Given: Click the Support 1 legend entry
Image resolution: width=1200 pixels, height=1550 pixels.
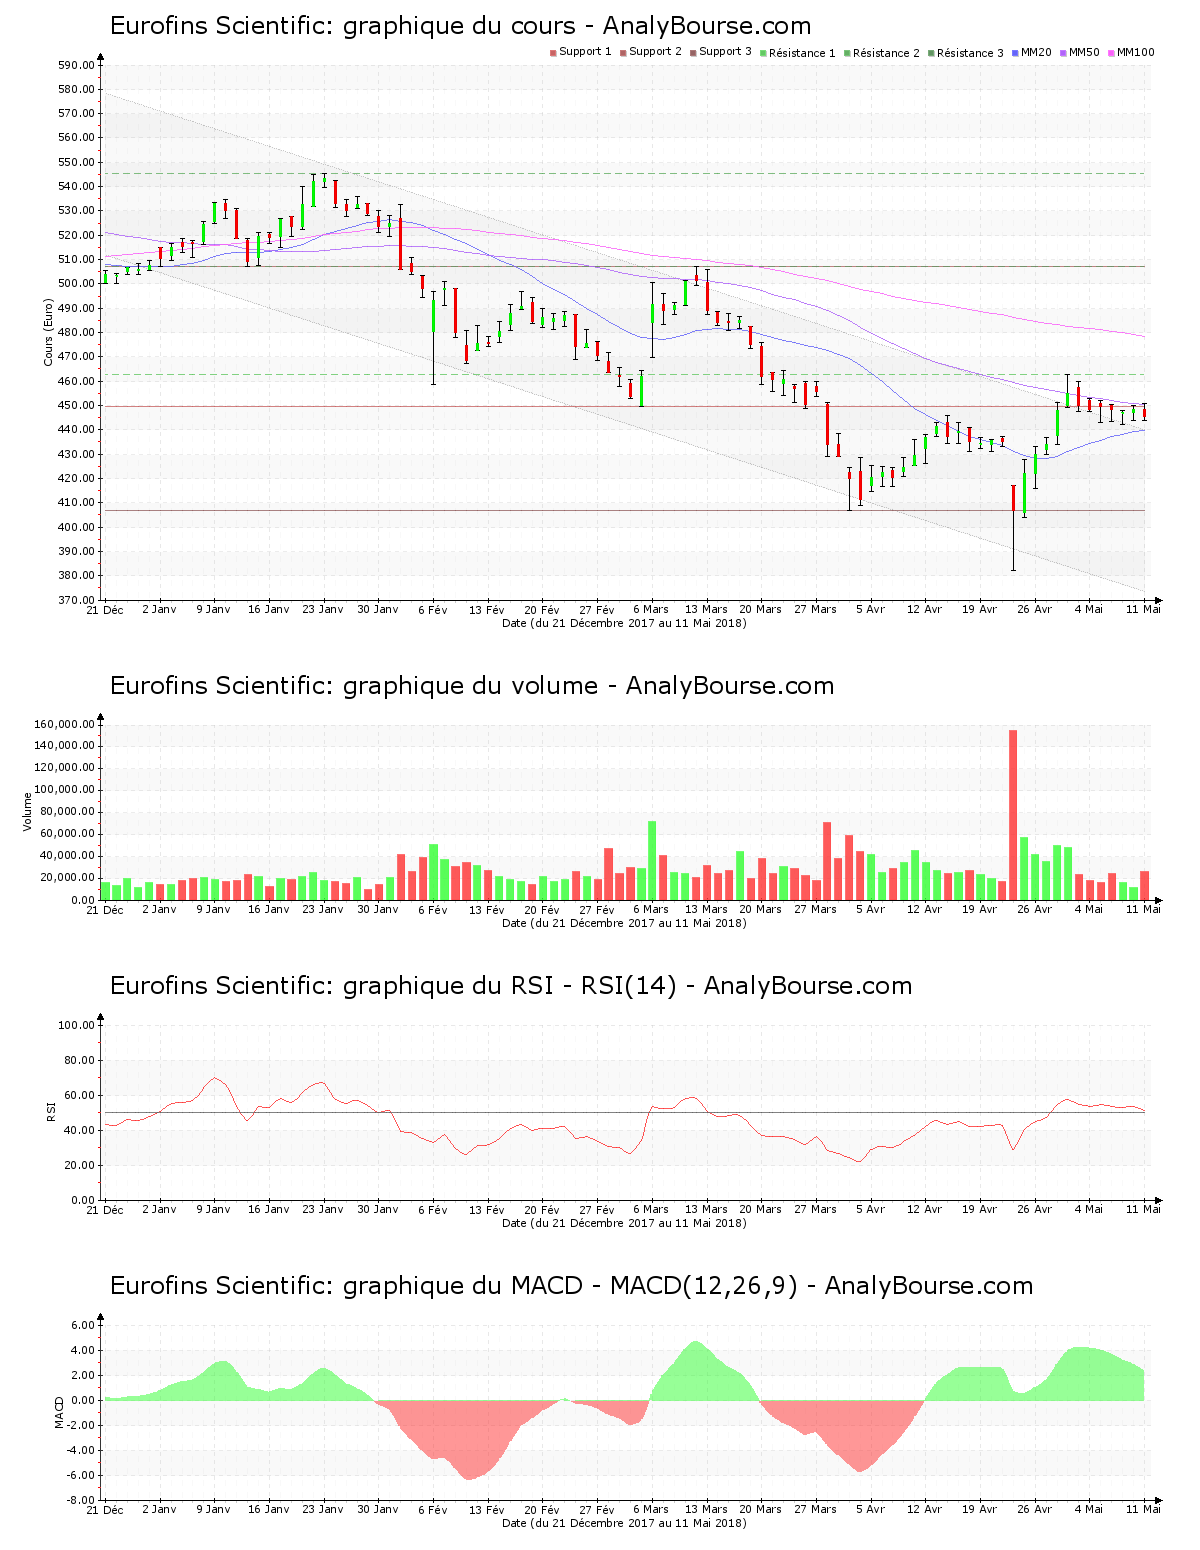Looking at the screenshot, I should click(581, 52).
